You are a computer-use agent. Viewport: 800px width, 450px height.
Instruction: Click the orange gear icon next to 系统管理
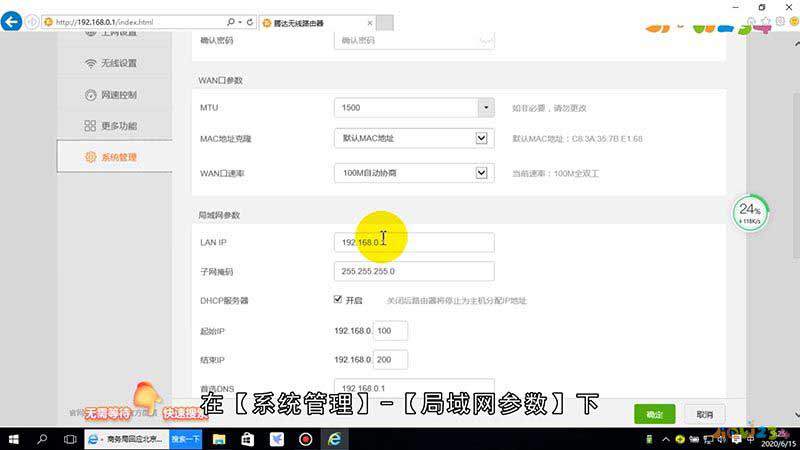point(90,157)
